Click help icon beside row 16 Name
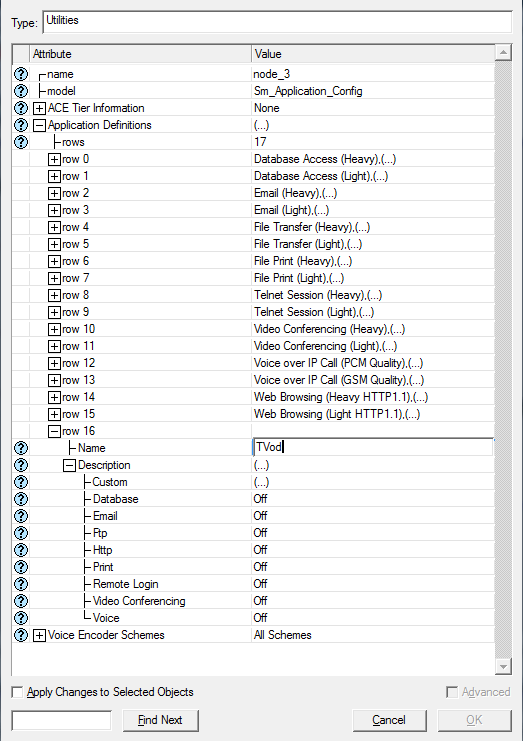This screenshot has height=741, width=523. (x=21, y=448)
